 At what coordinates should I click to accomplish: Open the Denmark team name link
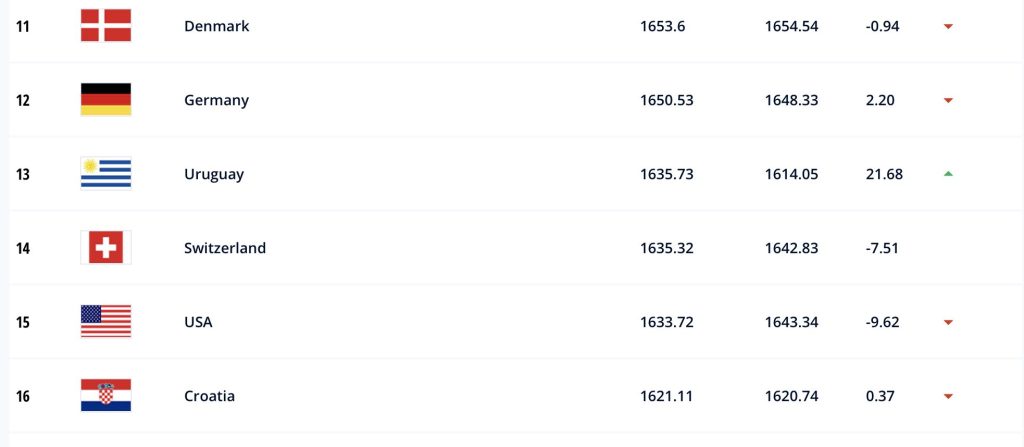point(217,26)
